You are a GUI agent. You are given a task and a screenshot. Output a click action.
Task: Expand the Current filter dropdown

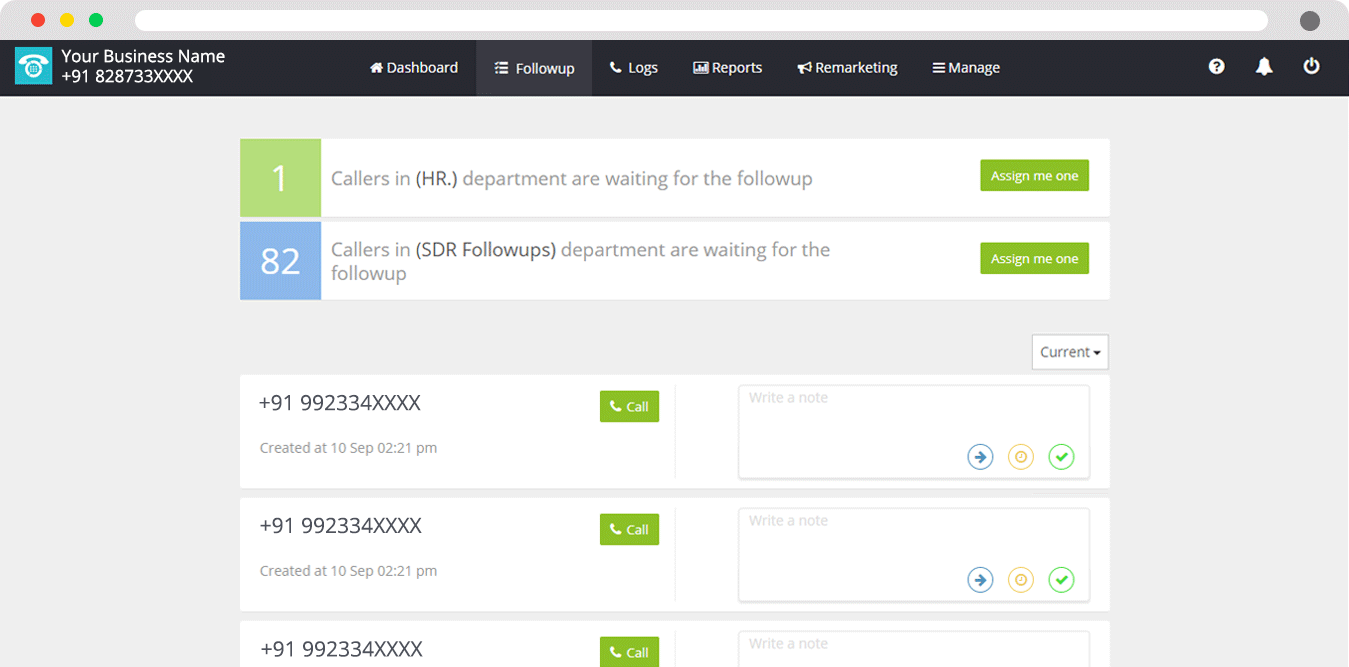[x=1070, y=352]
